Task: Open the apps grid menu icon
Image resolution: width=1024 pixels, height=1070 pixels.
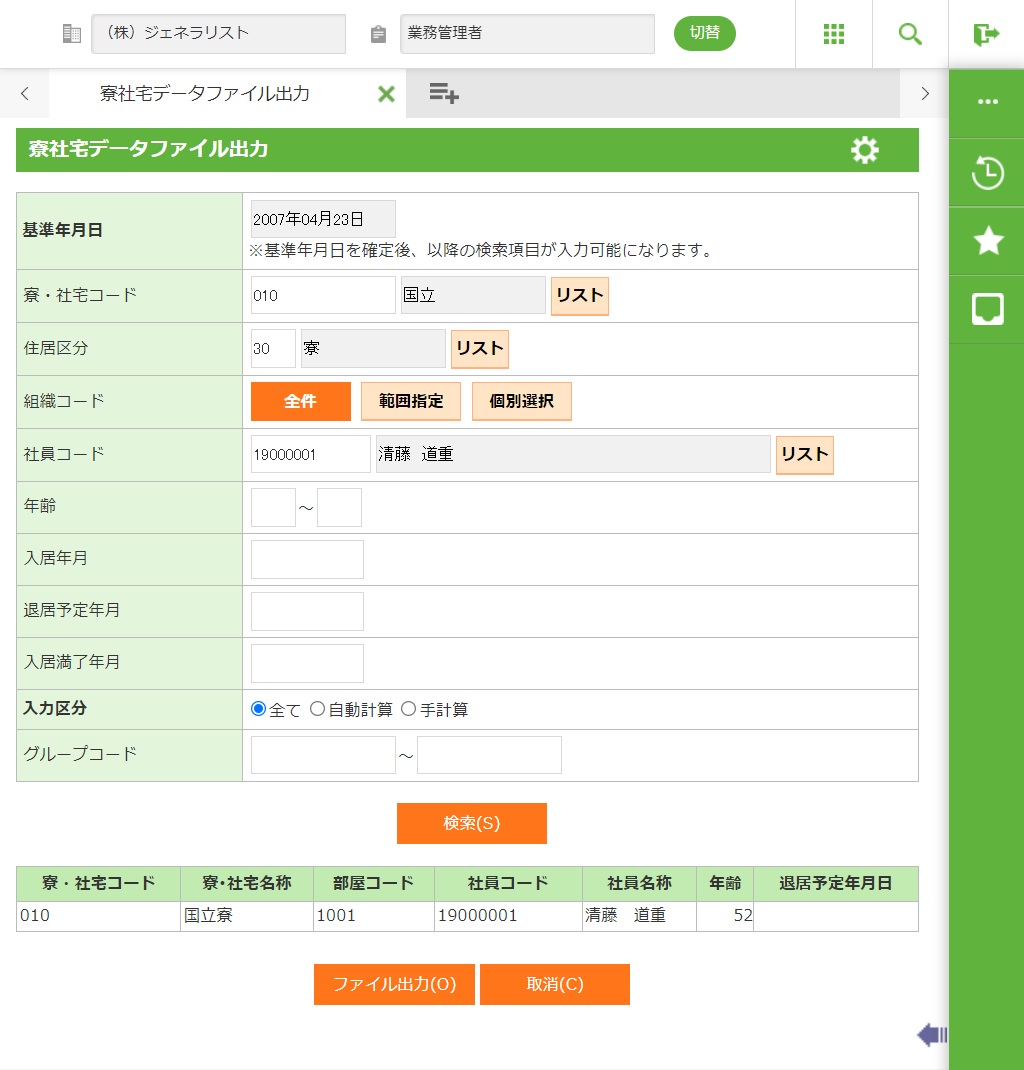Action: (834, 34)
